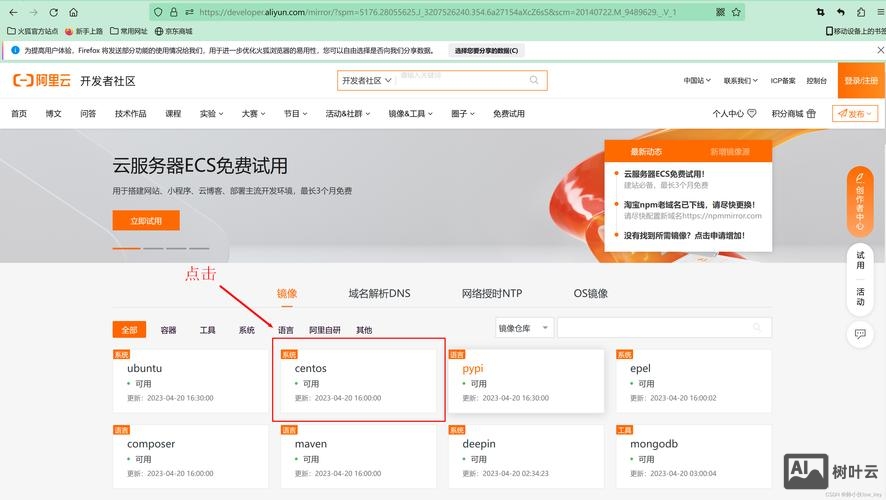Viewport: 886px width, 500px height.
Task: Click the shield tracking protection icon
Action: pyautogui.click(x=158, y=12)
